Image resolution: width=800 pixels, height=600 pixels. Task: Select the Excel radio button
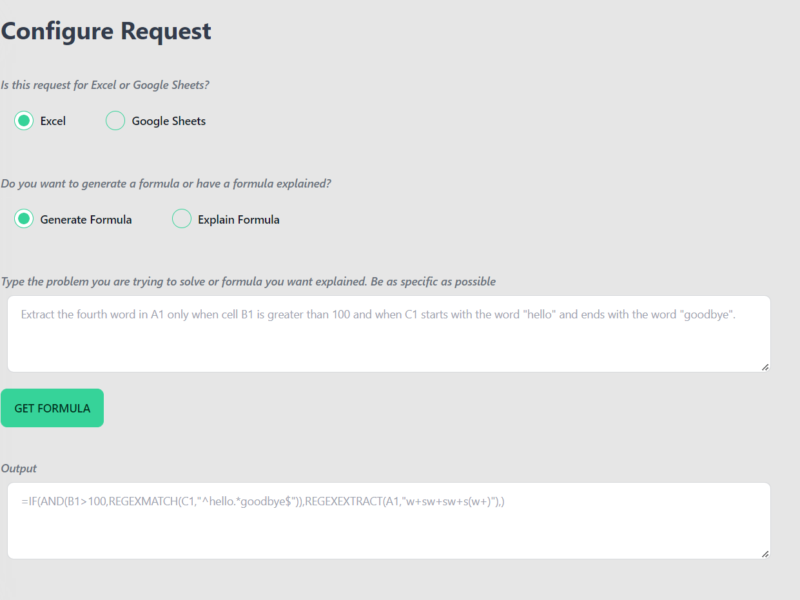click(x=24, y=121)
